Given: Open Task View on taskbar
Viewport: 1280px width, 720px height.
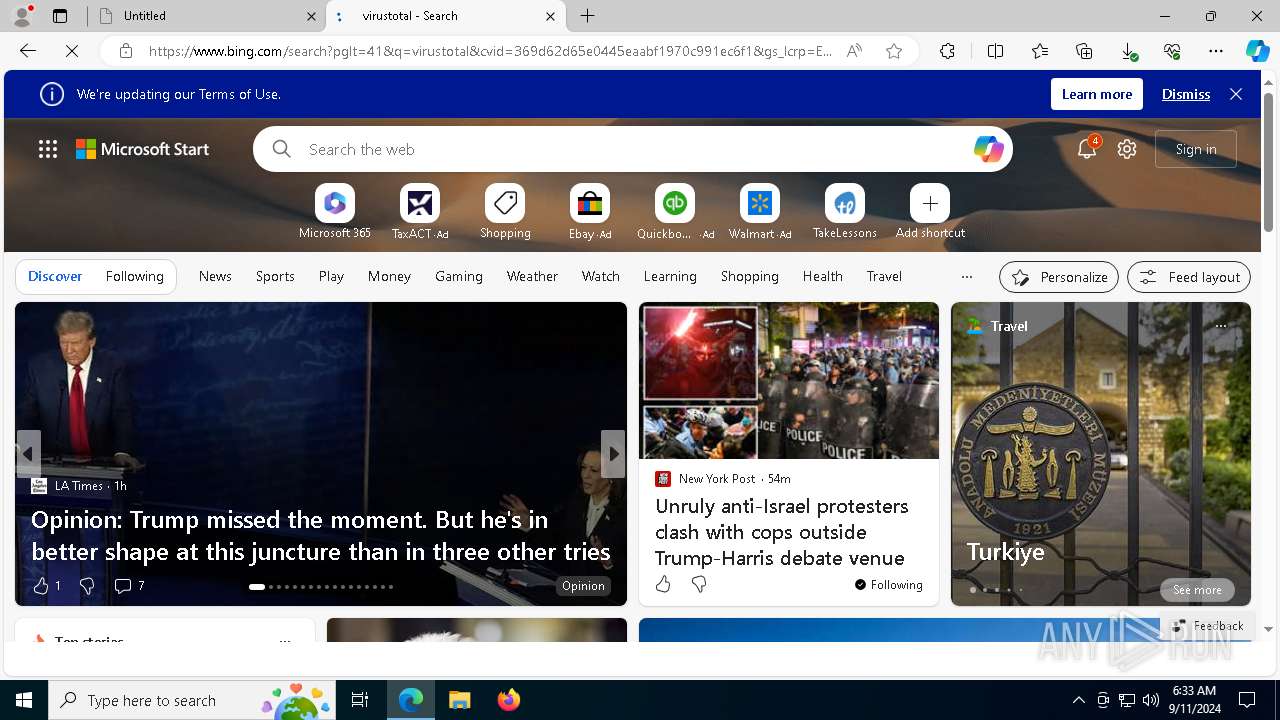Looking at the screenshot, I should click(x=360, y=700).
